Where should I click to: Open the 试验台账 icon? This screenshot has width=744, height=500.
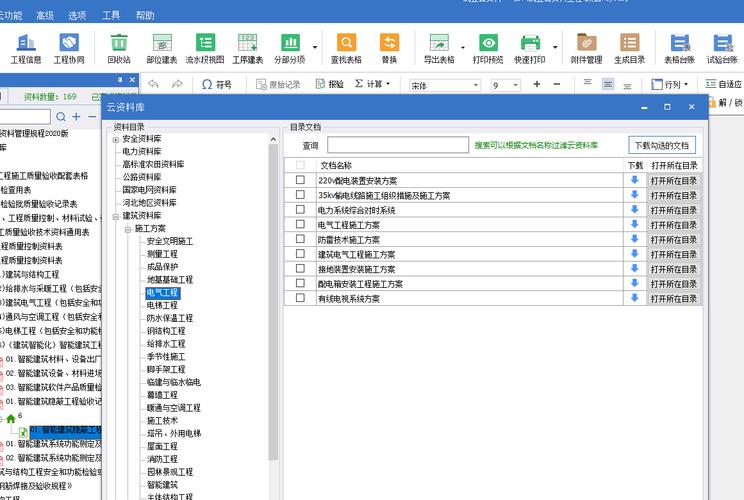click(722, 48)
